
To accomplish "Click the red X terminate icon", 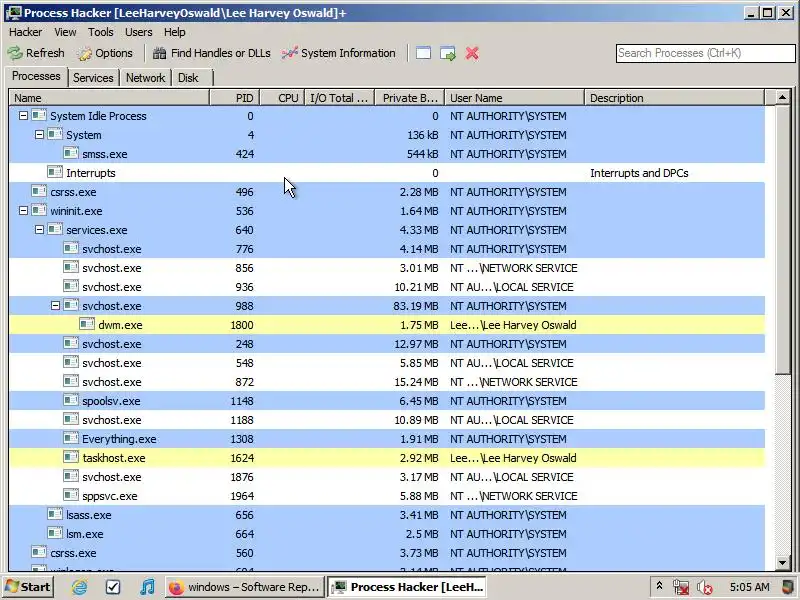I will 472,53.
